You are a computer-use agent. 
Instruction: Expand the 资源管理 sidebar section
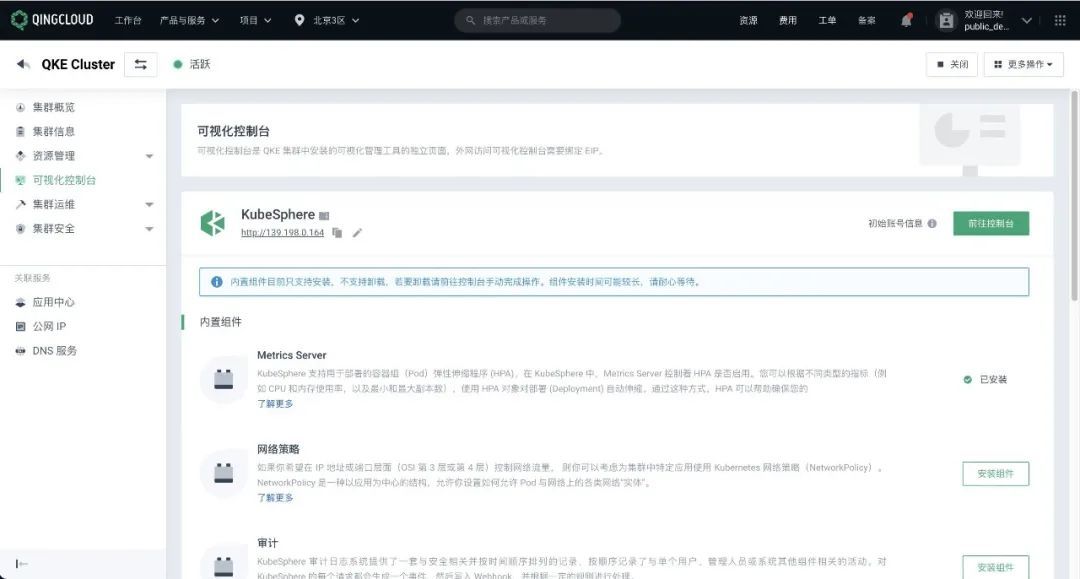149,156
